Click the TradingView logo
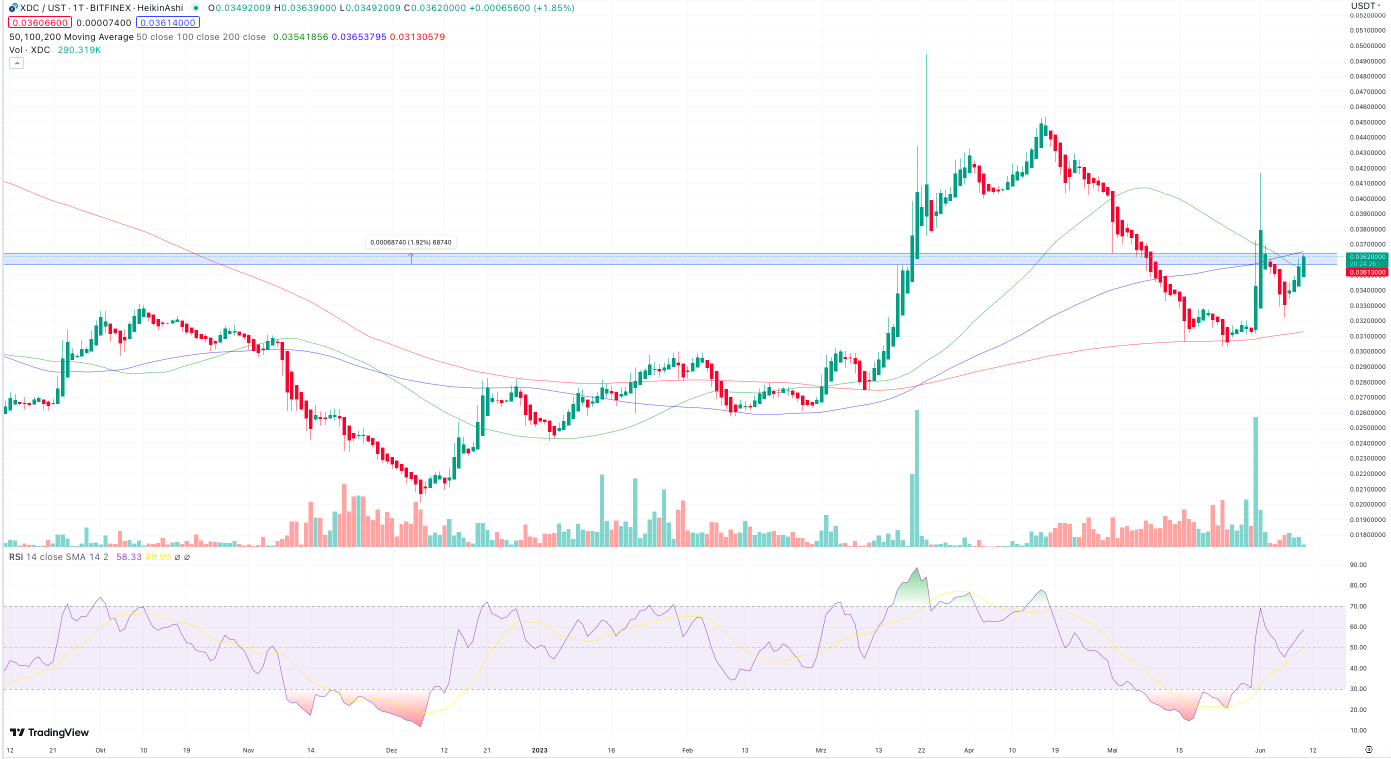The image size is (1391, 759). (48, 732)
